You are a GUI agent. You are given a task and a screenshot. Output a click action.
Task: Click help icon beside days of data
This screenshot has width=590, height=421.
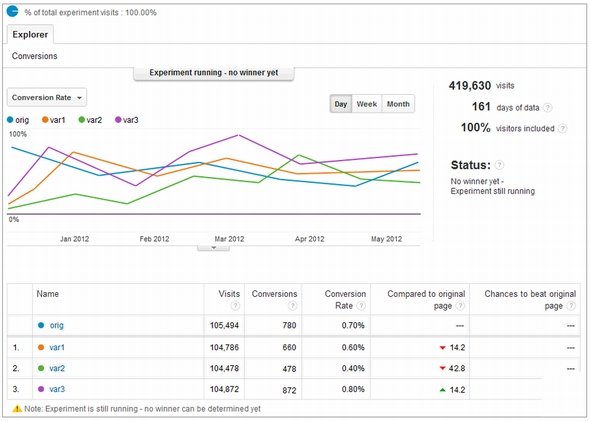pos(548,108)
